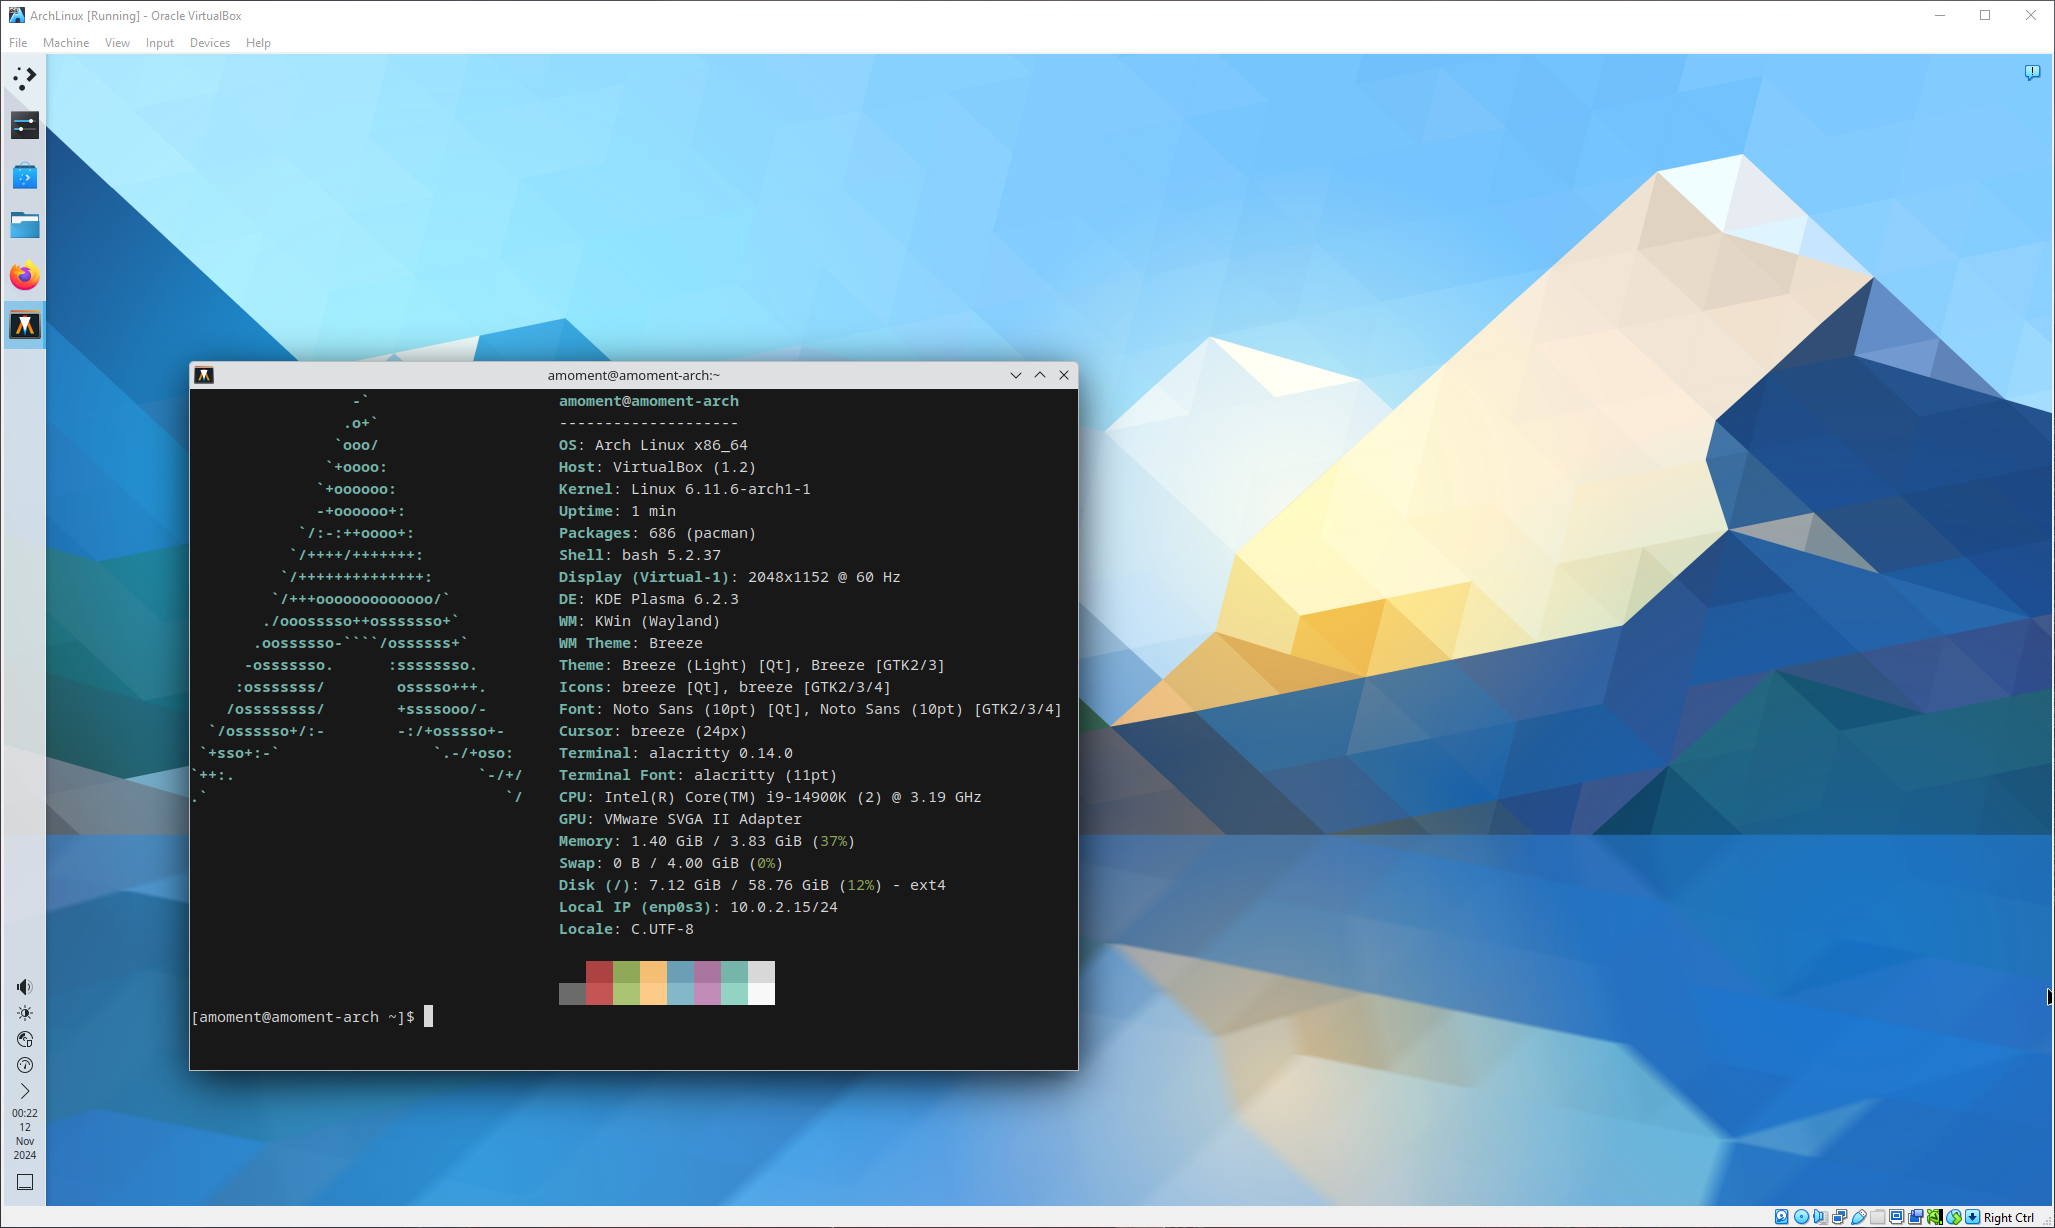Click the Alacritty task manager icon
2055x1228 pixels.
click(x=24, y=325)
